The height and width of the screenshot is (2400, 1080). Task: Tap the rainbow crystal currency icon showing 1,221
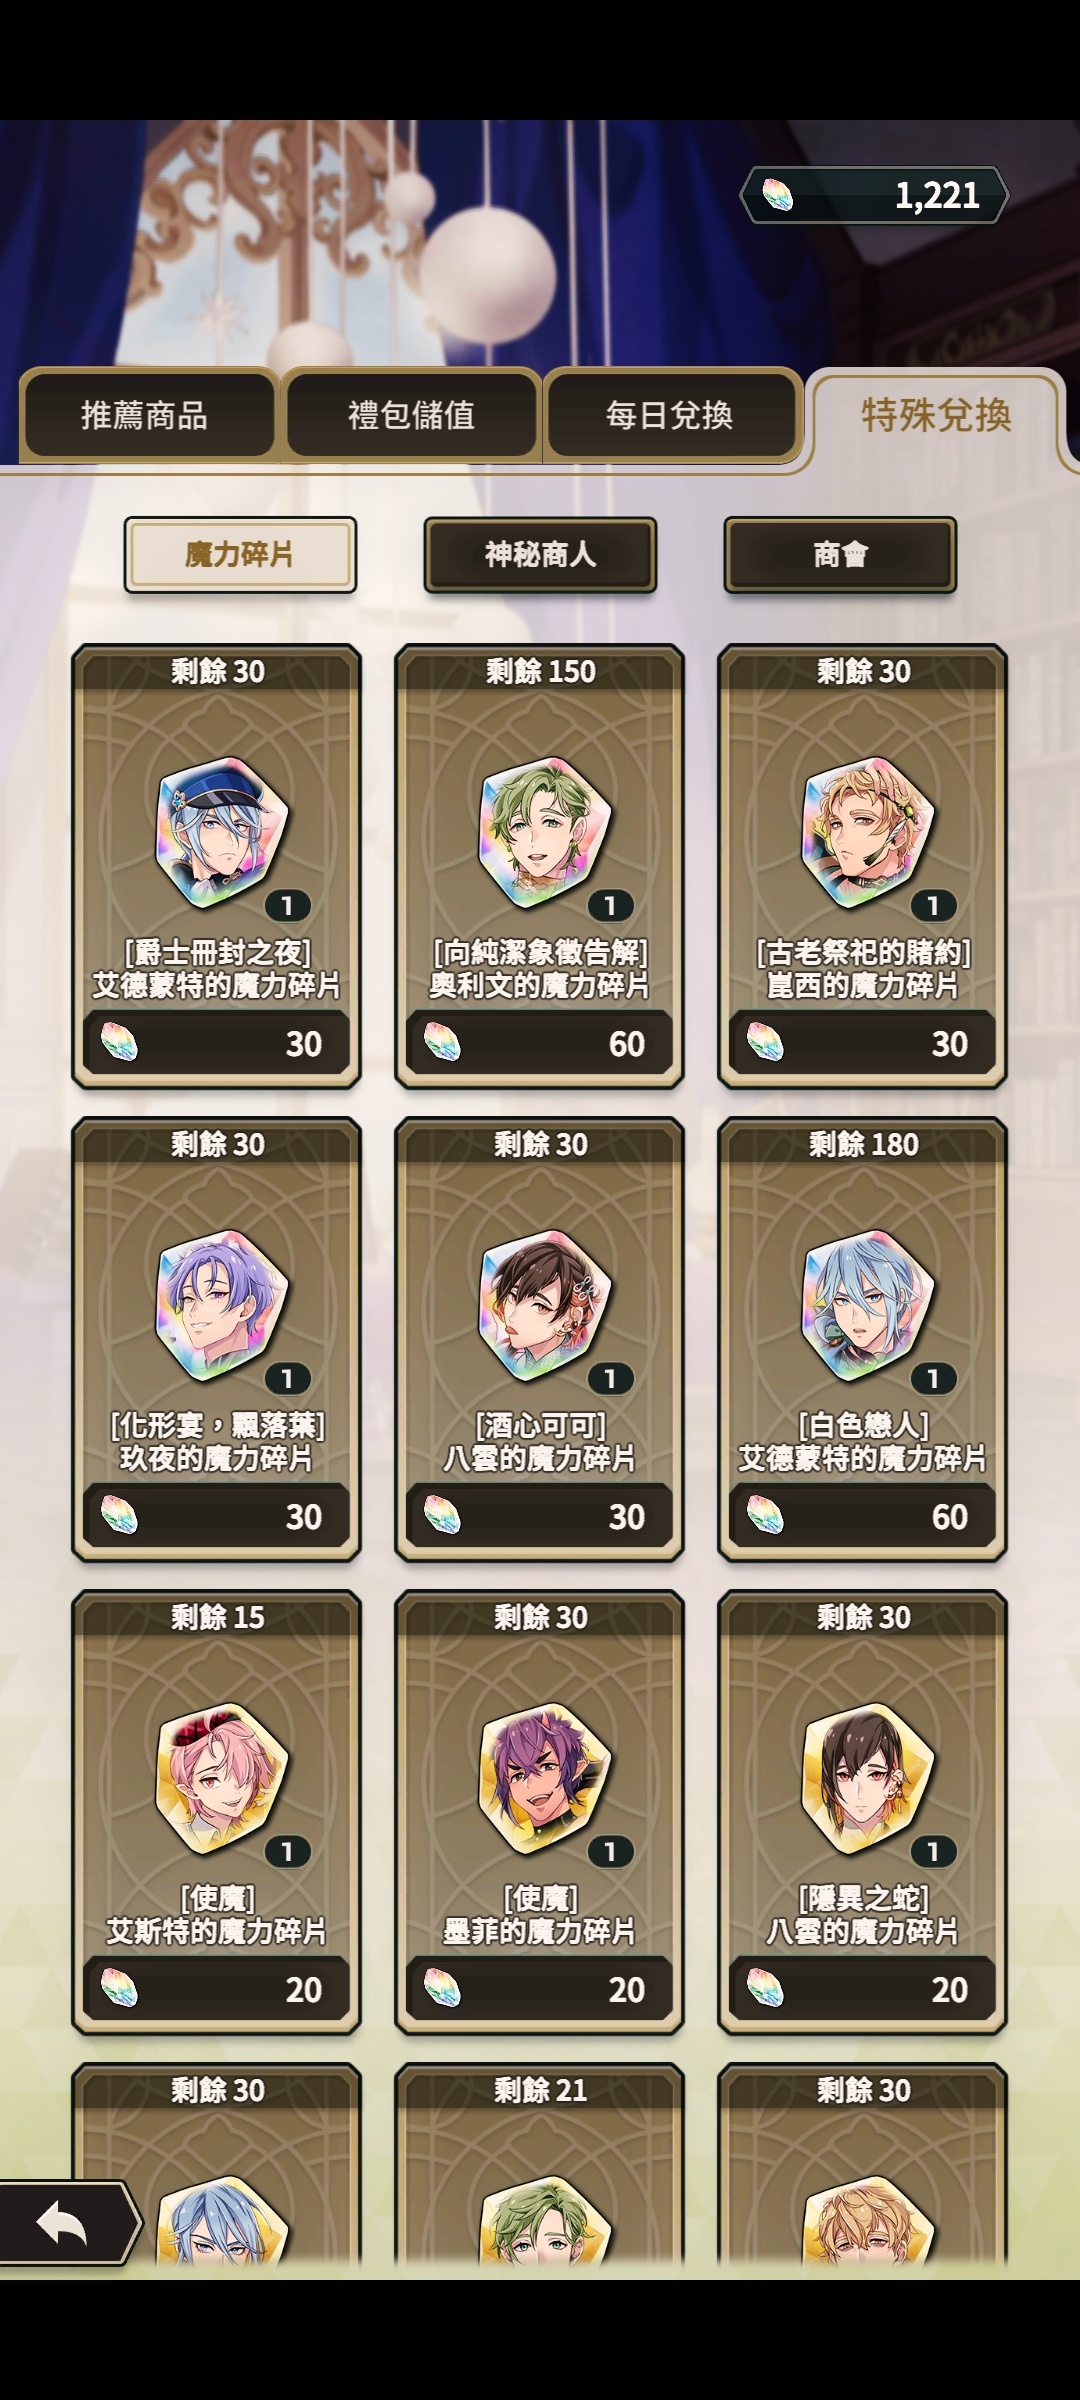point(777,195)
